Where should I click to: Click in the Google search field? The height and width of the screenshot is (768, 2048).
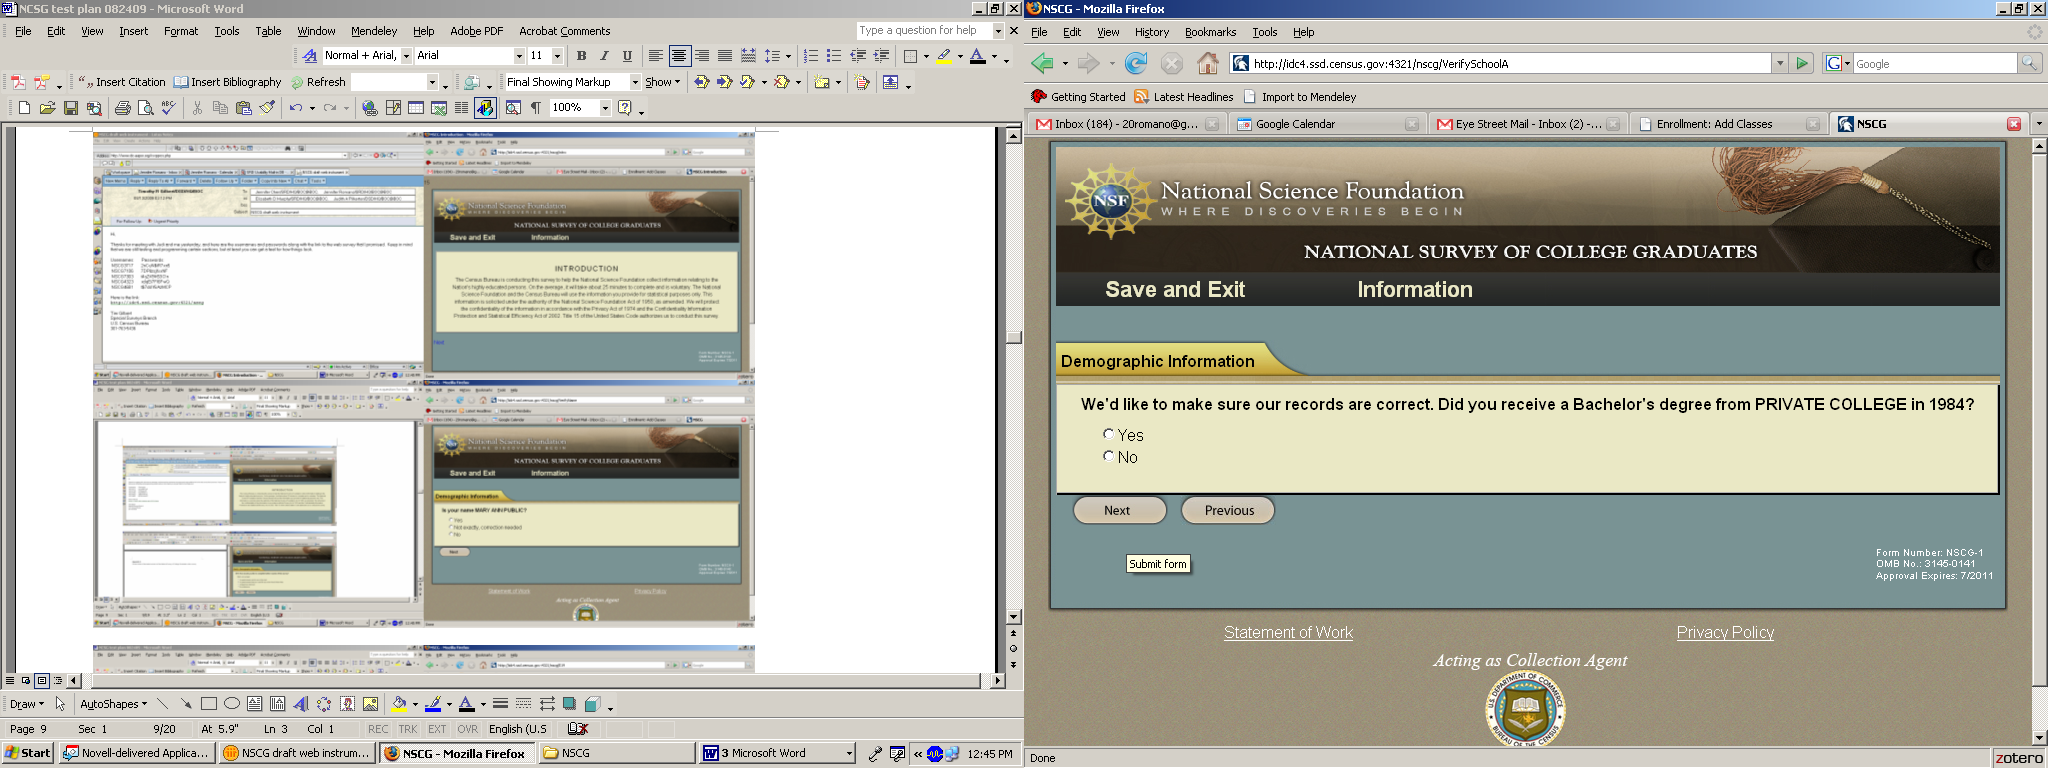[x=1933, y=64]
